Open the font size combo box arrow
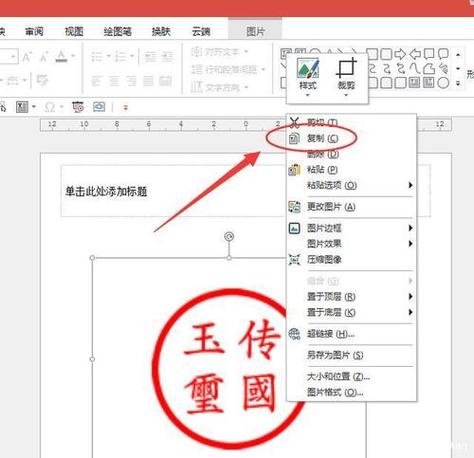The height and width of the screenshot is (458, 474). [x=13, y=57]
